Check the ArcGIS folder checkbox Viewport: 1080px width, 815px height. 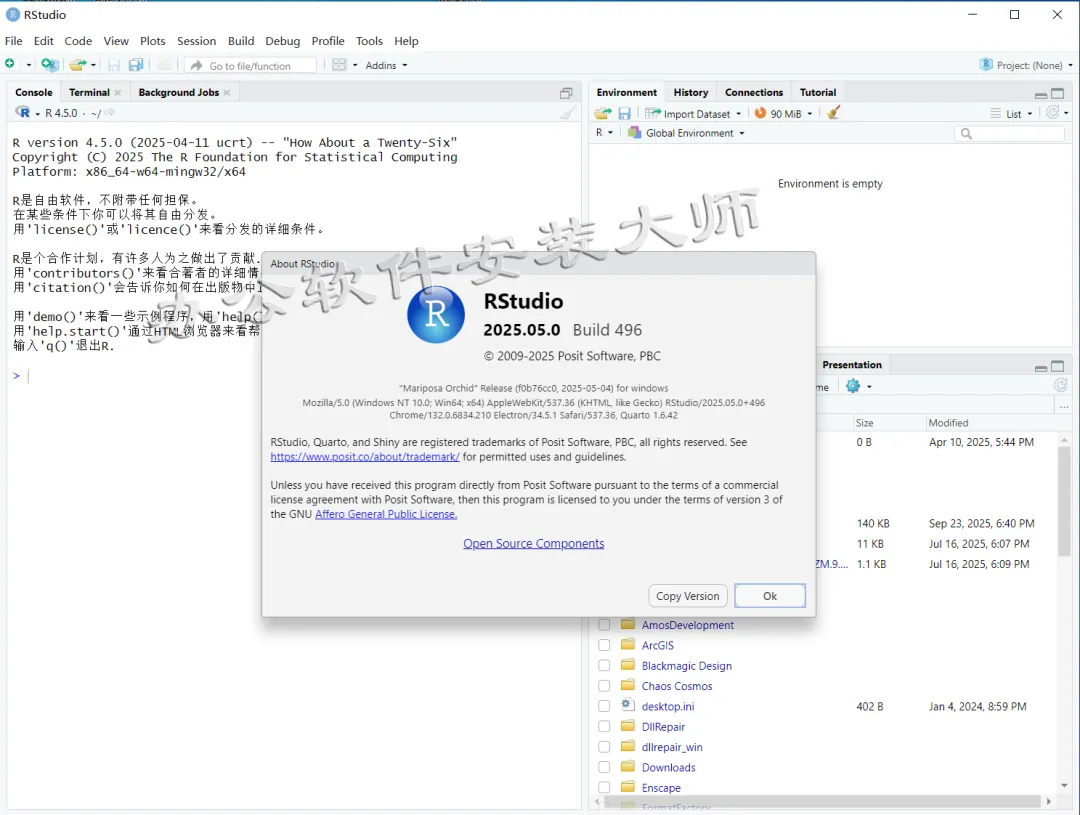(x=604, y=645)
